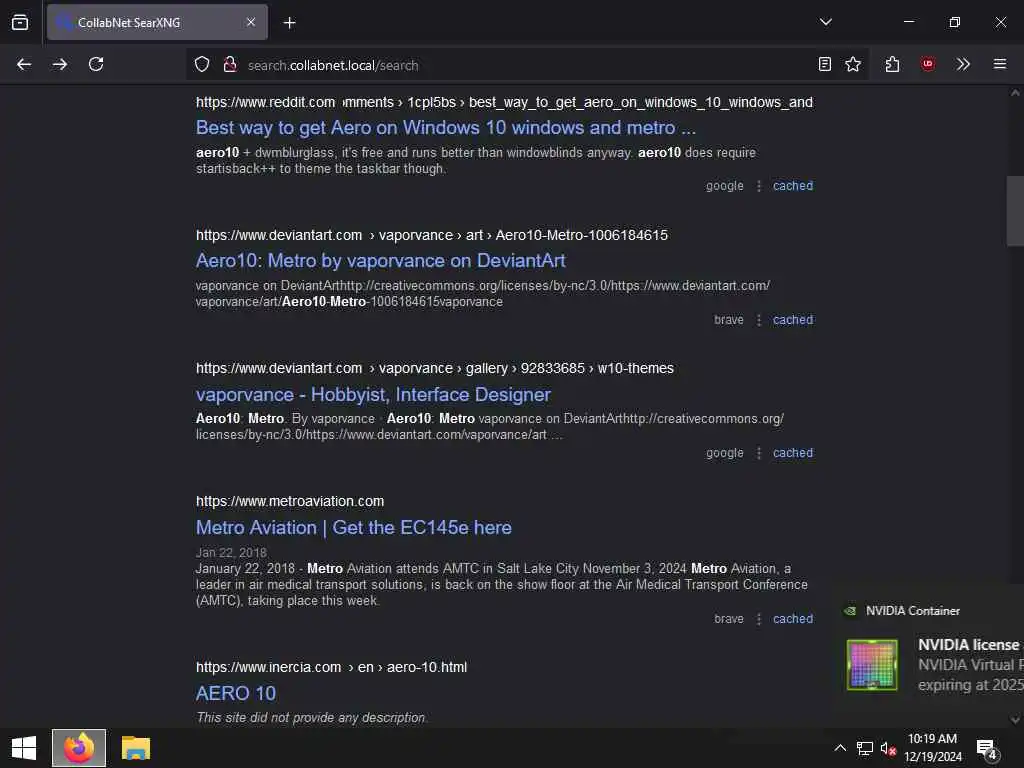Open cached copy of vaporvance Hobbyist result
Image resolution: width=1024 pixels, height=768 pixels.
click(x=793, y=453)
